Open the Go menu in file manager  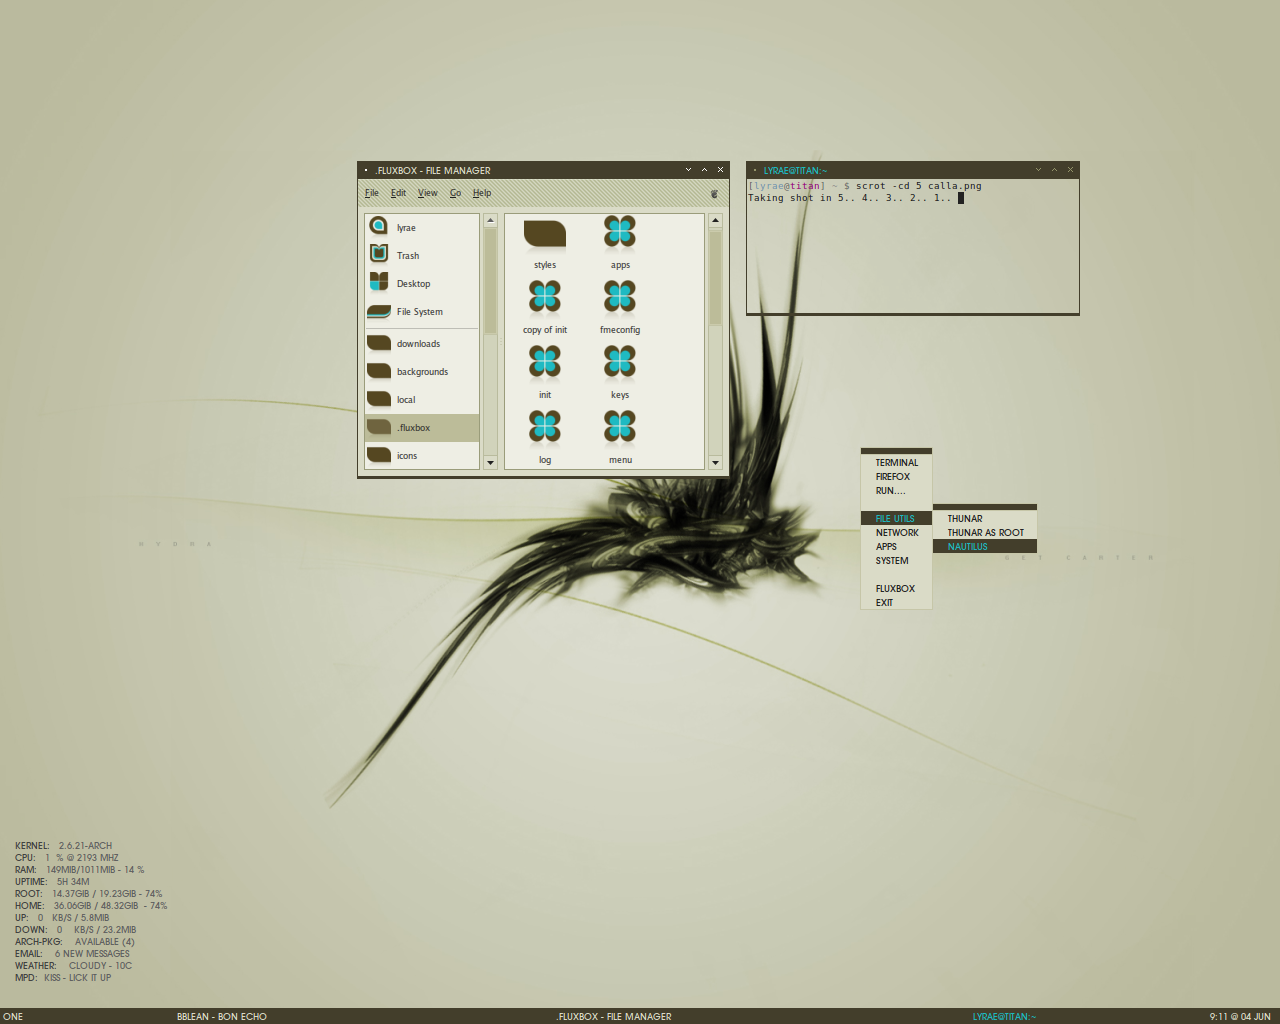click(455, 193)
